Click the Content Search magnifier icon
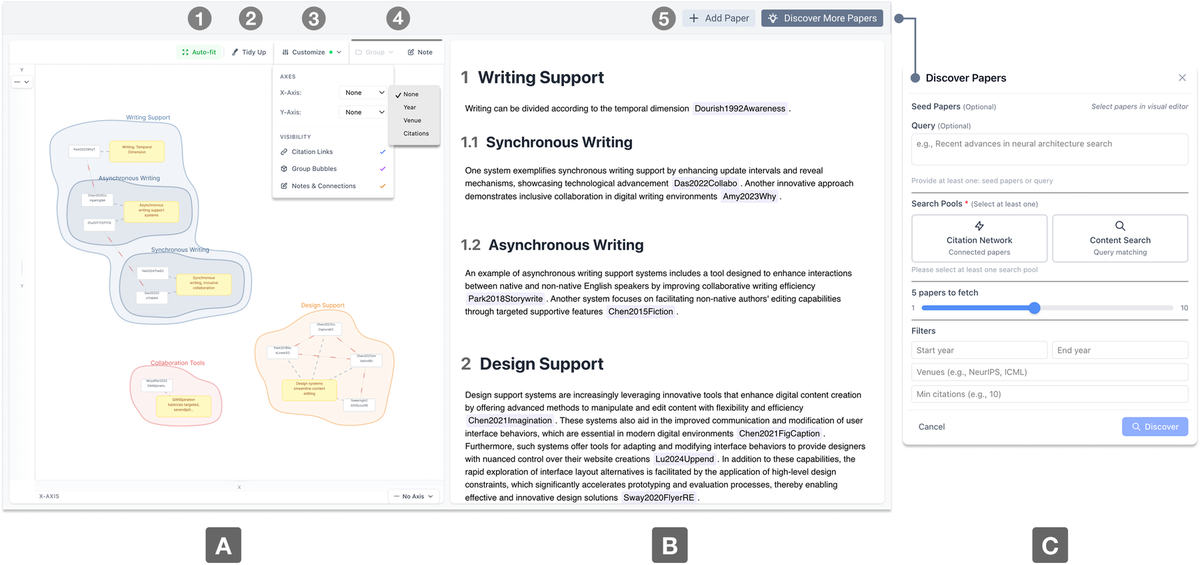Image resolution: width=1200 pixels, height=565 pixels. tap(1120, 226)
